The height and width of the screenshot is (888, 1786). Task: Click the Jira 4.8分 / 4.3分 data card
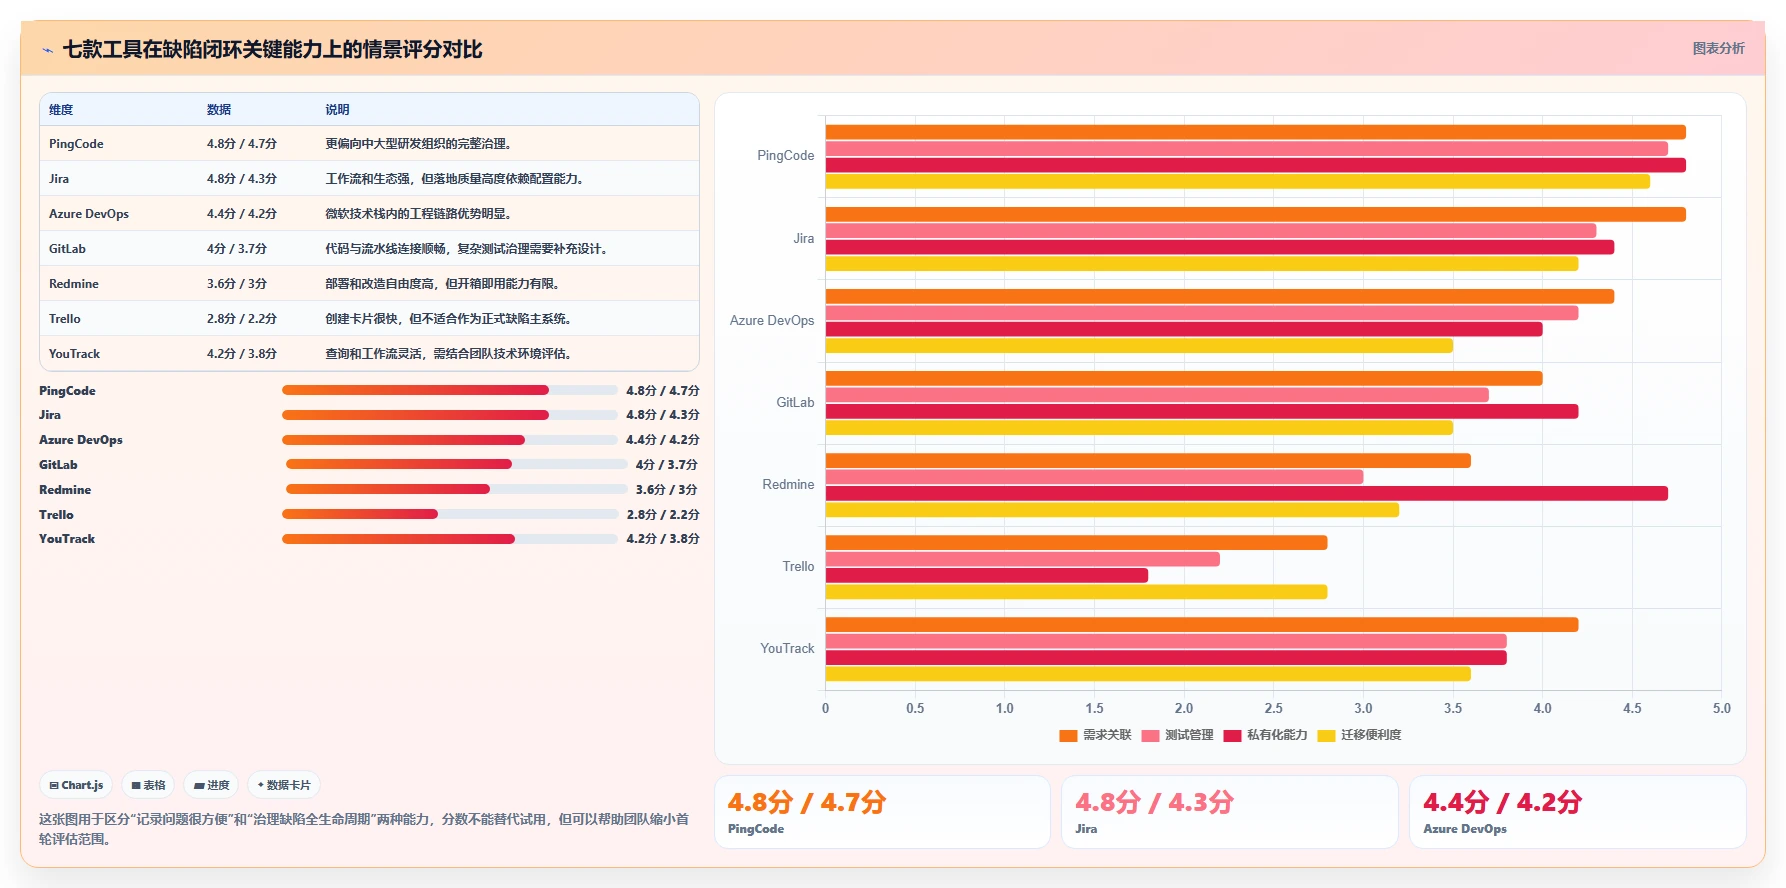point(1230,812)
